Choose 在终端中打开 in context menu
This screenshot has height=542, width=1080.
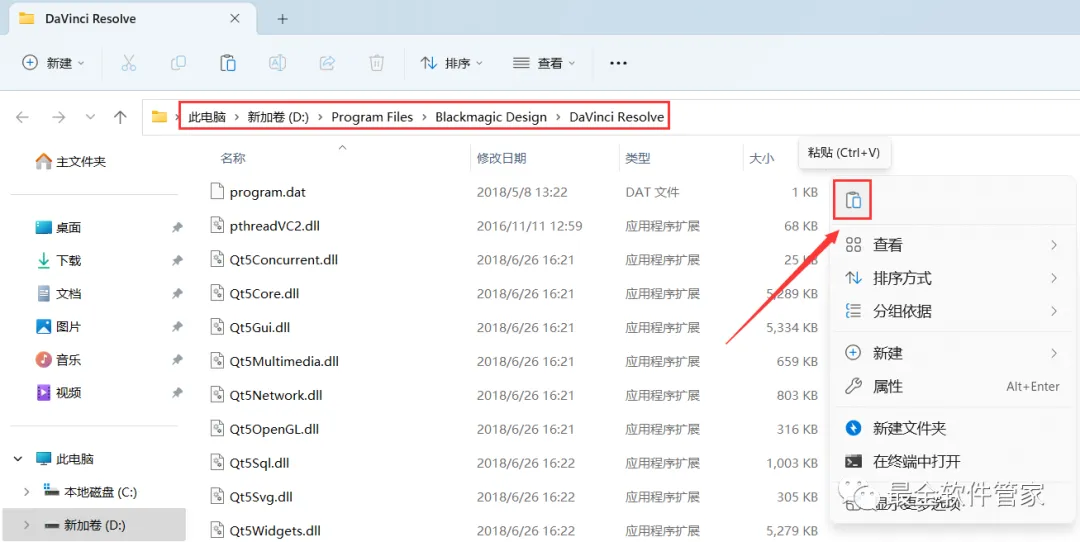952,461
